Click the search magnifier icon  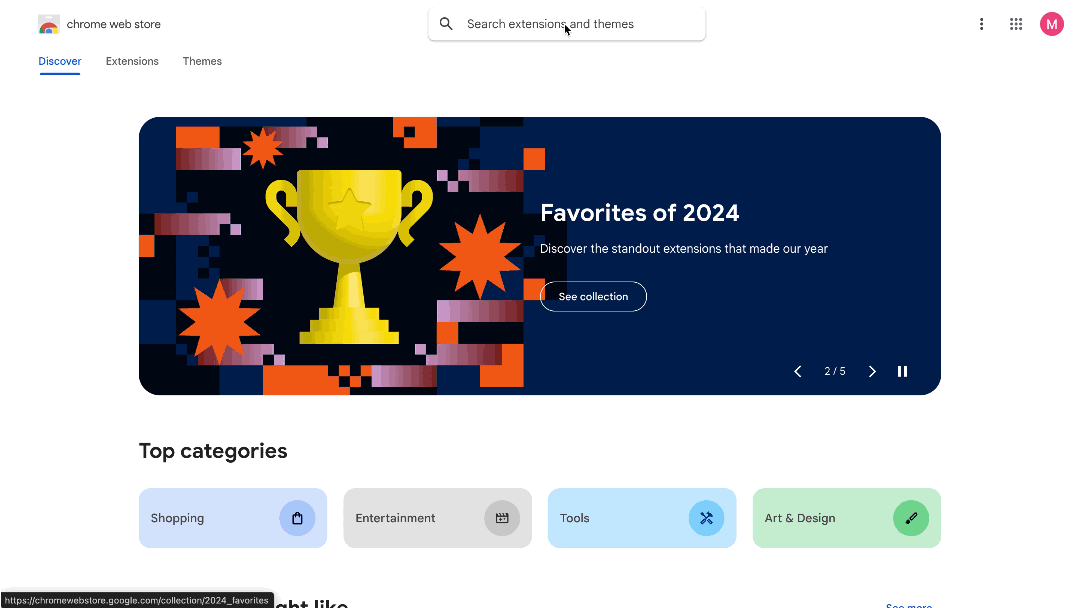click(x=446, y=24)
